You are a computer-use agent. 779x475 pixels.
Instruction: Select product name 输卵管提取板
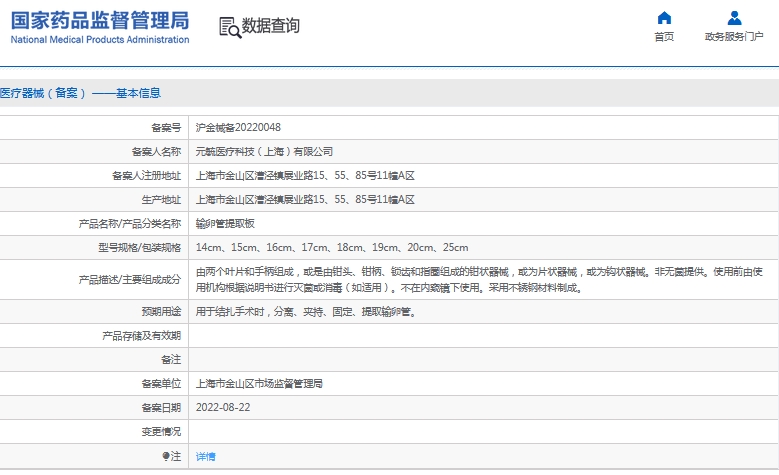[225, 224]
